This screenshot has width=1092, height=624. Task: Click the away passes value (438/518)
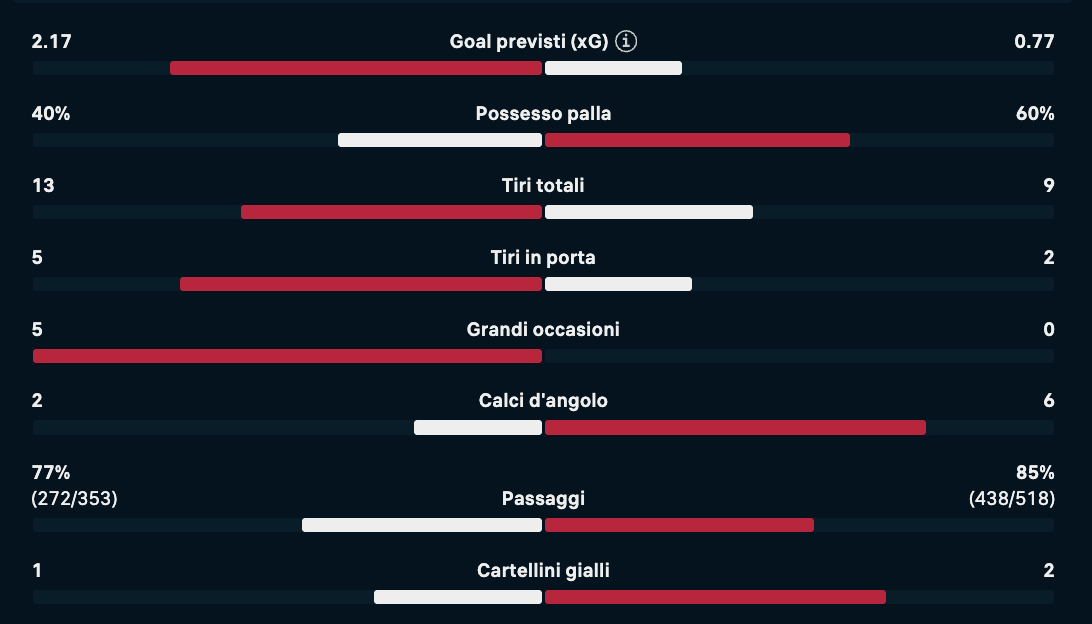1011,497
